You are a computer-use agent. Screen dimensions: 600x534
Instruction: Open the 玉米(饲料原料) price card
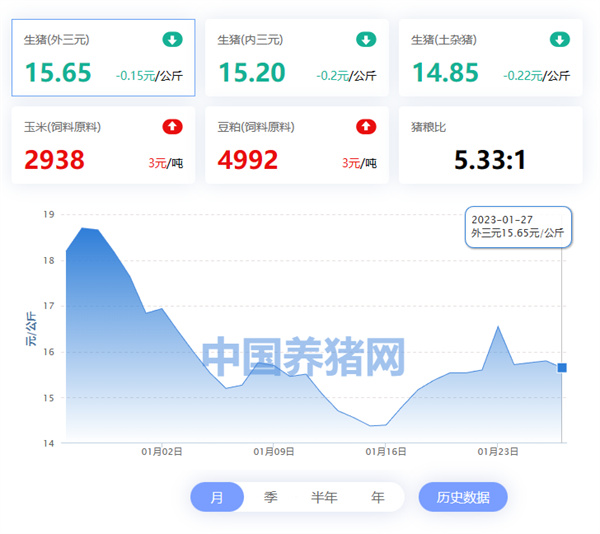point(103,145)
